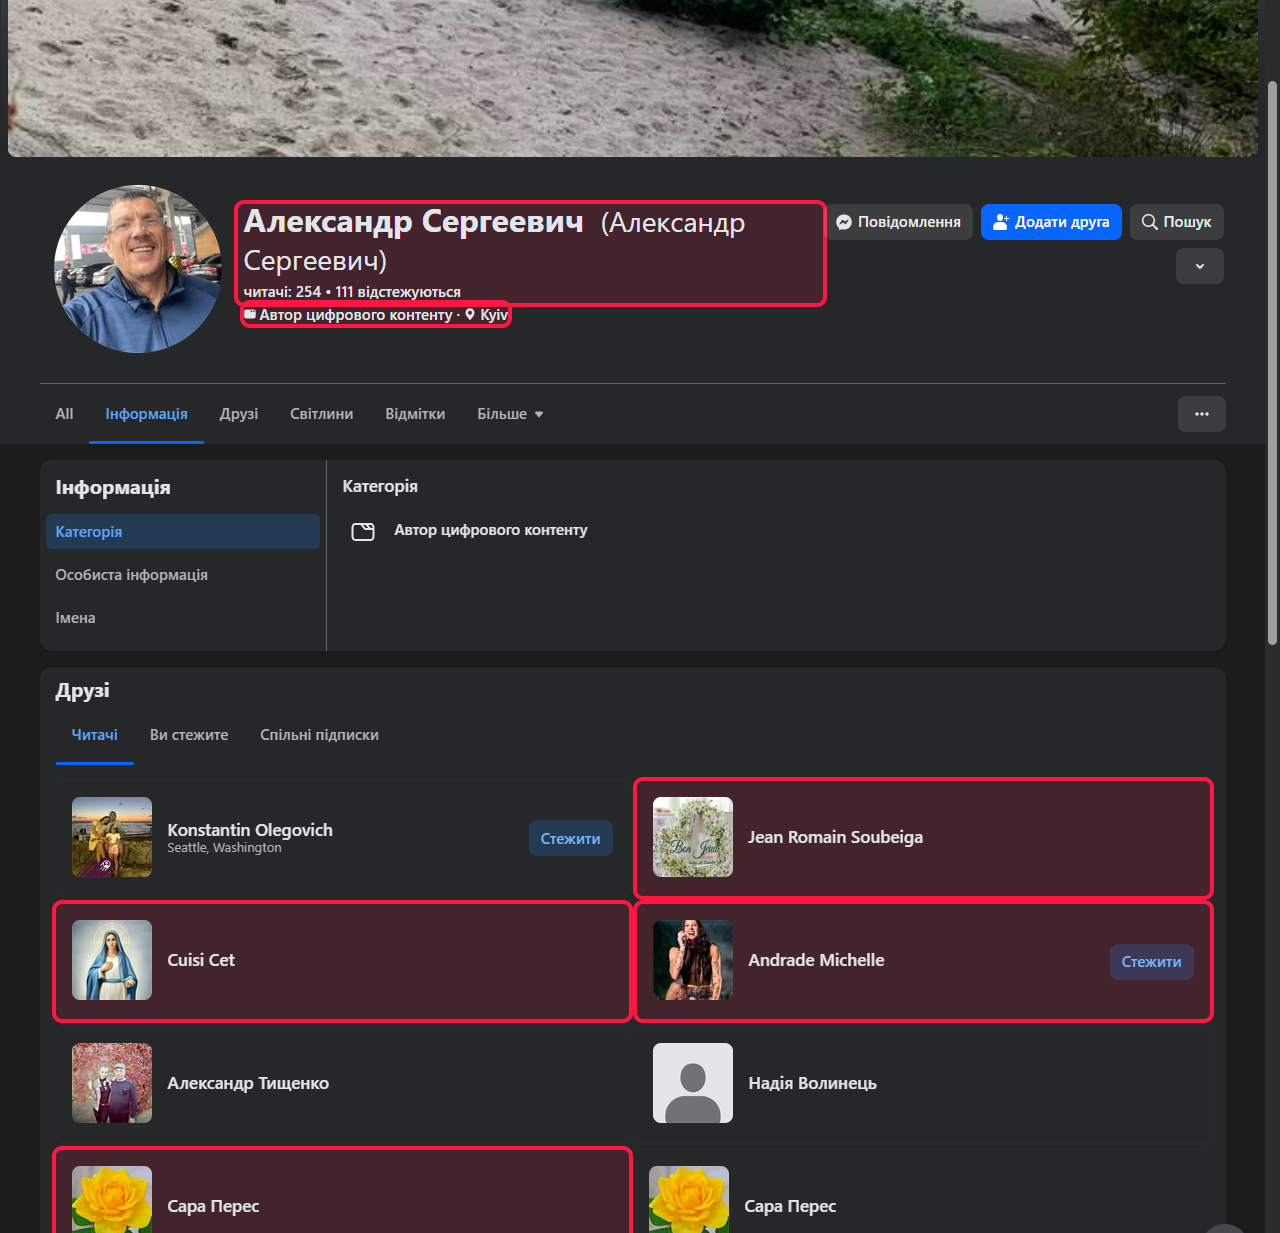The image size is (1280, 1233).
Task: Select the Інформація tab
Action: pyautogui.click(x=146, y=414)
